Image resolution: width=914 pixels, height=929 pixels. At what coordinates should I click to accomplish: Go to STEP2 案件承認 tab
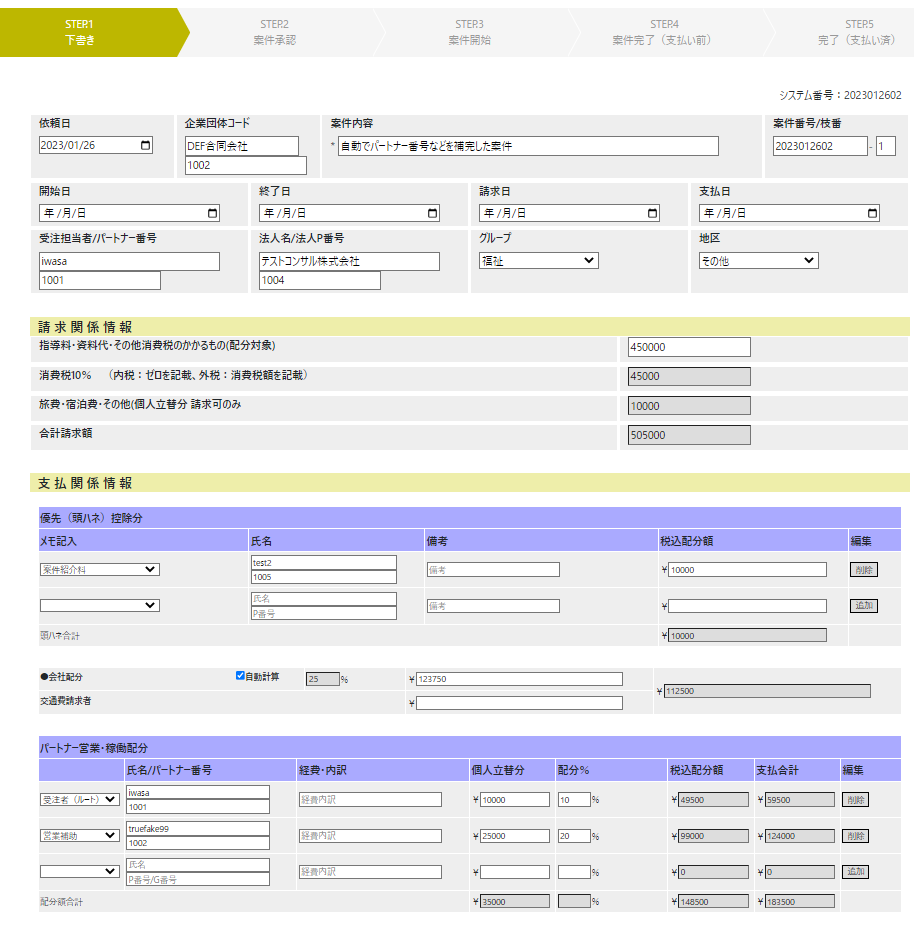tap(275, 32)
